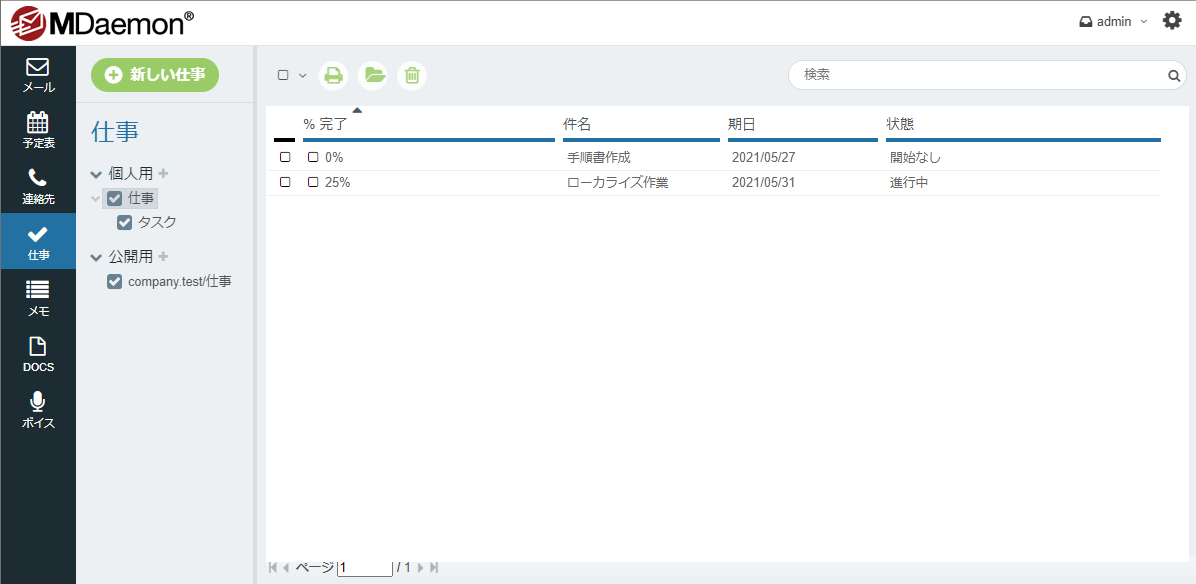Uncheck the タスク folder checkbox

tap(125, 223)
